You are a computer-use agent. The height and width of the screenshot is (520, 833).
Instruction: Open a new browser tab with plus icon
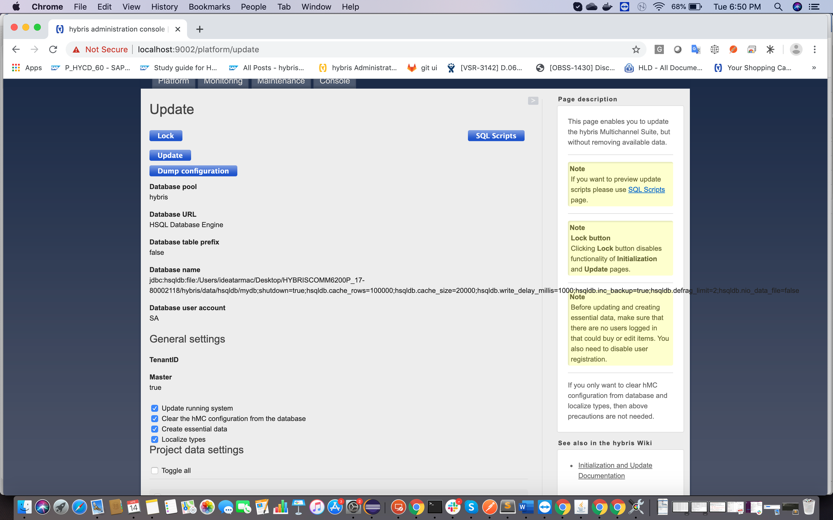(199, 29)
